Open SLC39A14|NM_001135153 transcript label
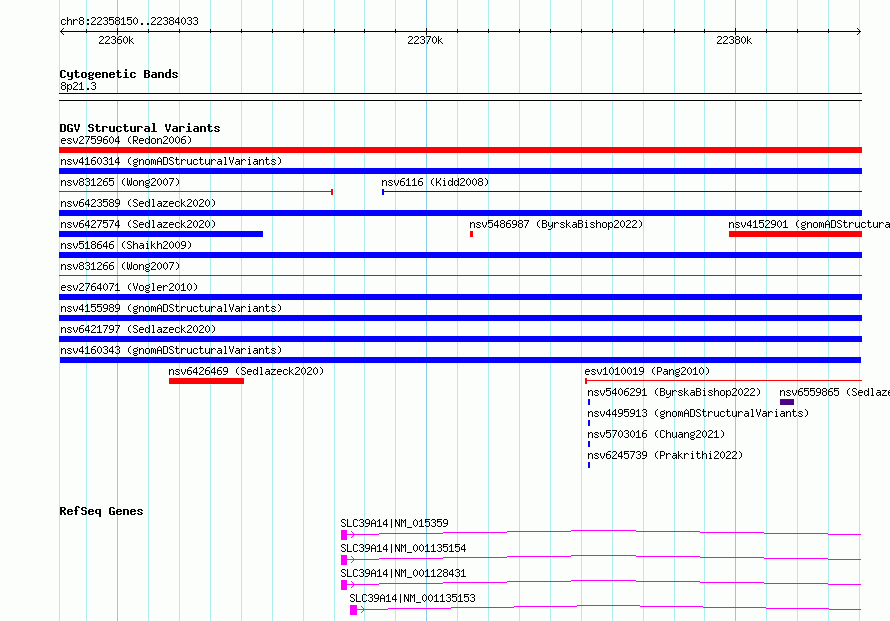890x621 pixels. click(x=413, y=598)
